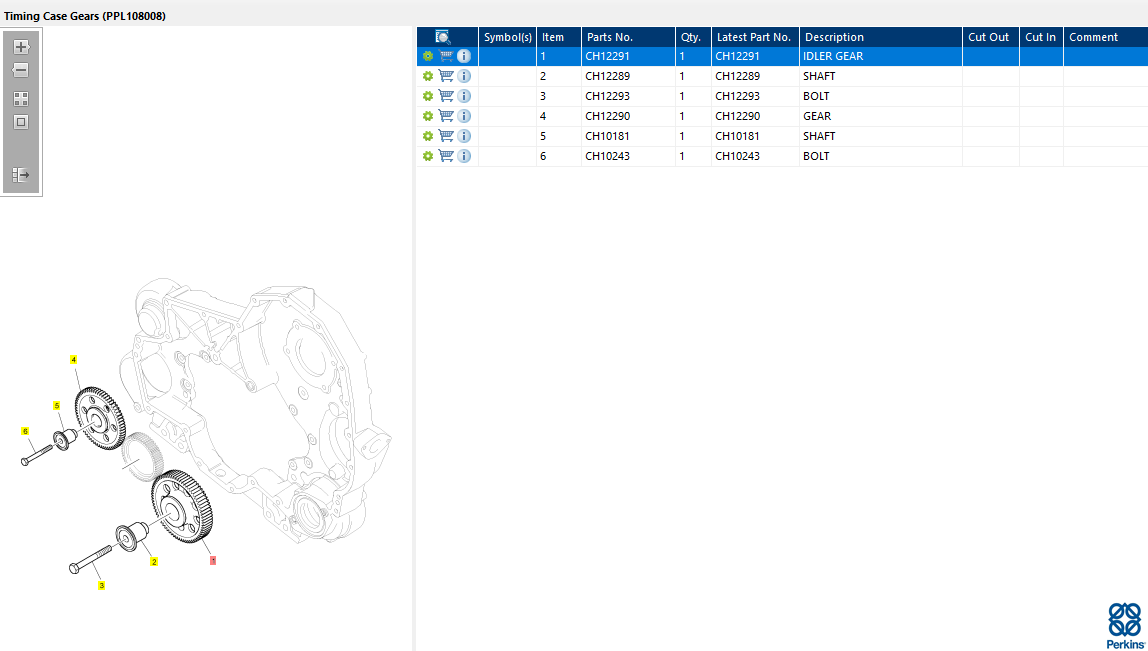Click the Description column header
The height and width of the screenshot is (651, 1148).
point(881,37)
